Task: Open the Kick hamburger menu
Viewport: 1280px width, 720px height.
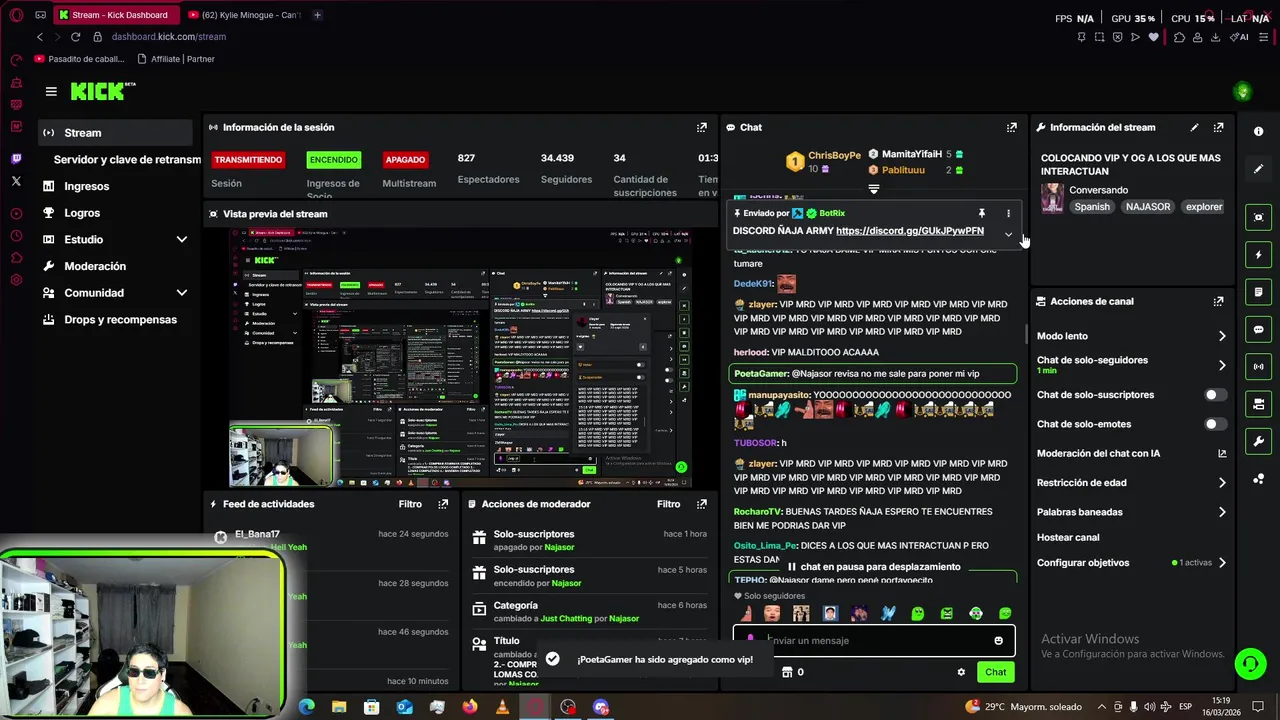Action: click(x=51, y=91)
